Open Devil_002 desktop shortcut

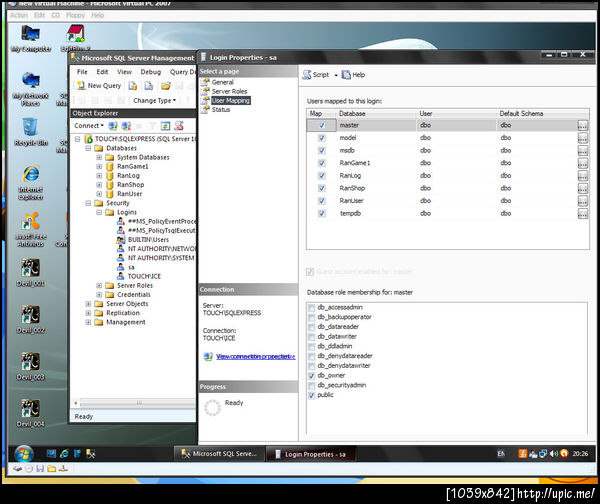31,320
